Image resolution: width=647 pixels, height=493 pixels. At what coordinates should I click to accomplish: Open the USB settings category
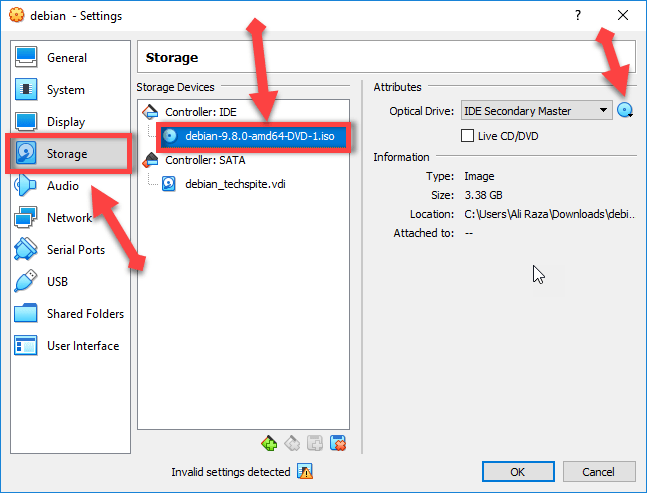coord(57,282)
